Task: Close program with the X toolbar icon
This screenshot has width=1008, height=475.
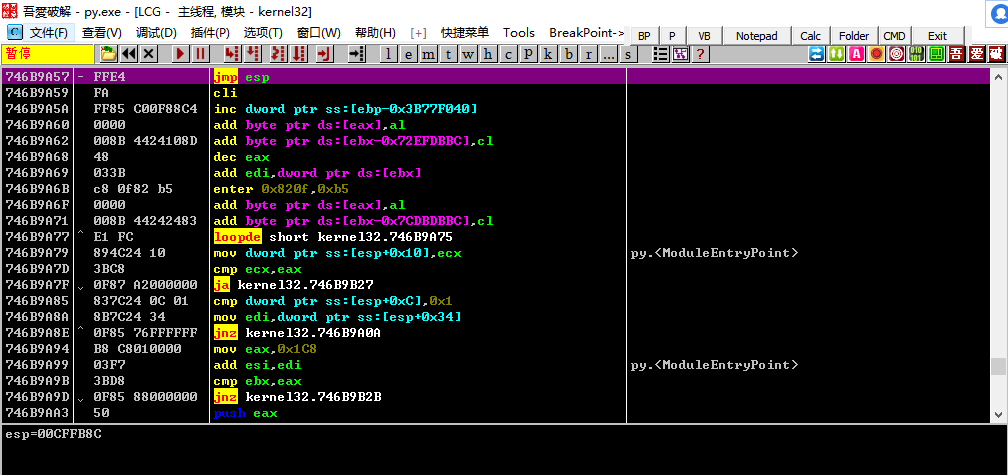Action: [x=148, y=54]
